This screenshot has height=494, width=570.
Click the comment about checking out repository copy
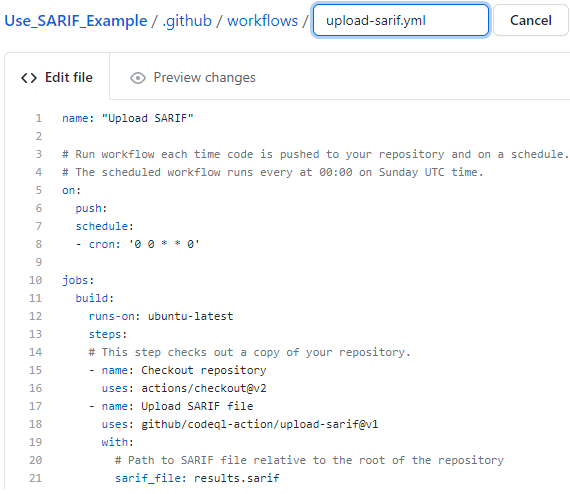coord(249,352)
